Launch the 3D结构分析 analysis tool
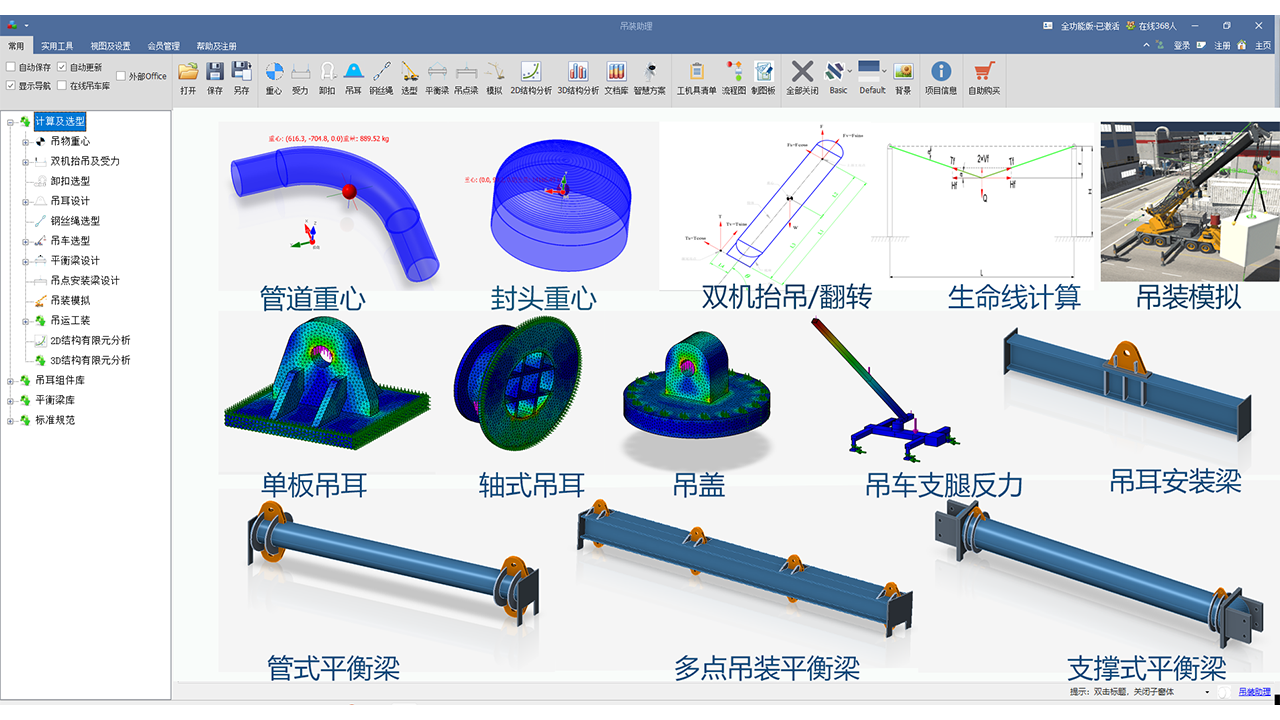Viewport: 1280px width, 720px height. [x=578, y=75]
